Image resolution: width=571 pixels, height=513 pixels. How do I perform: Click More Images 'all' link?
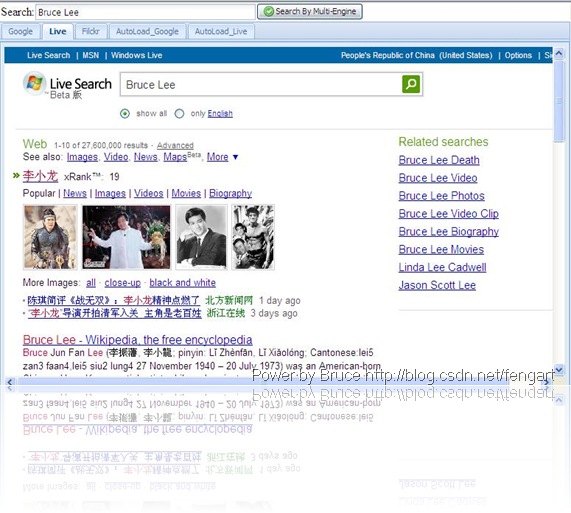point(91,283)
